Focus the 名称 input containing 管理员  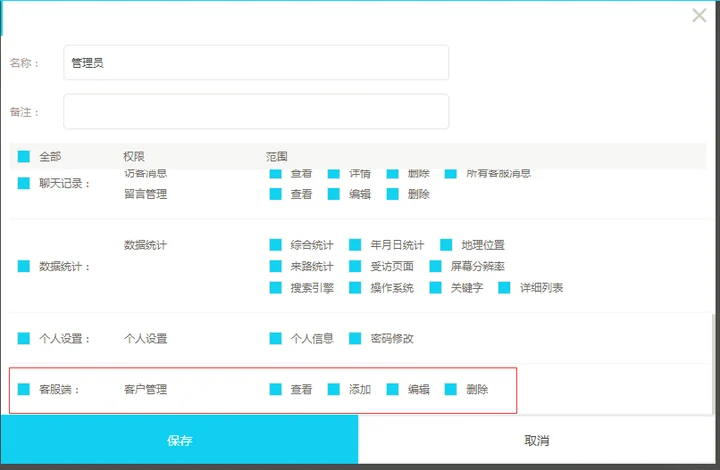pos(256,62)
